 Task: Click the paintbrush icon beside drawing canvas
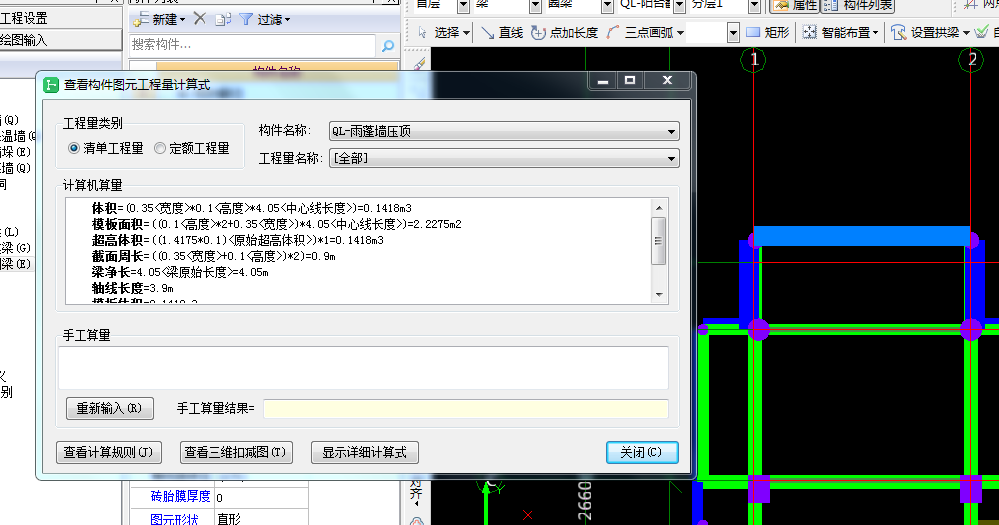tap(419, 64)
